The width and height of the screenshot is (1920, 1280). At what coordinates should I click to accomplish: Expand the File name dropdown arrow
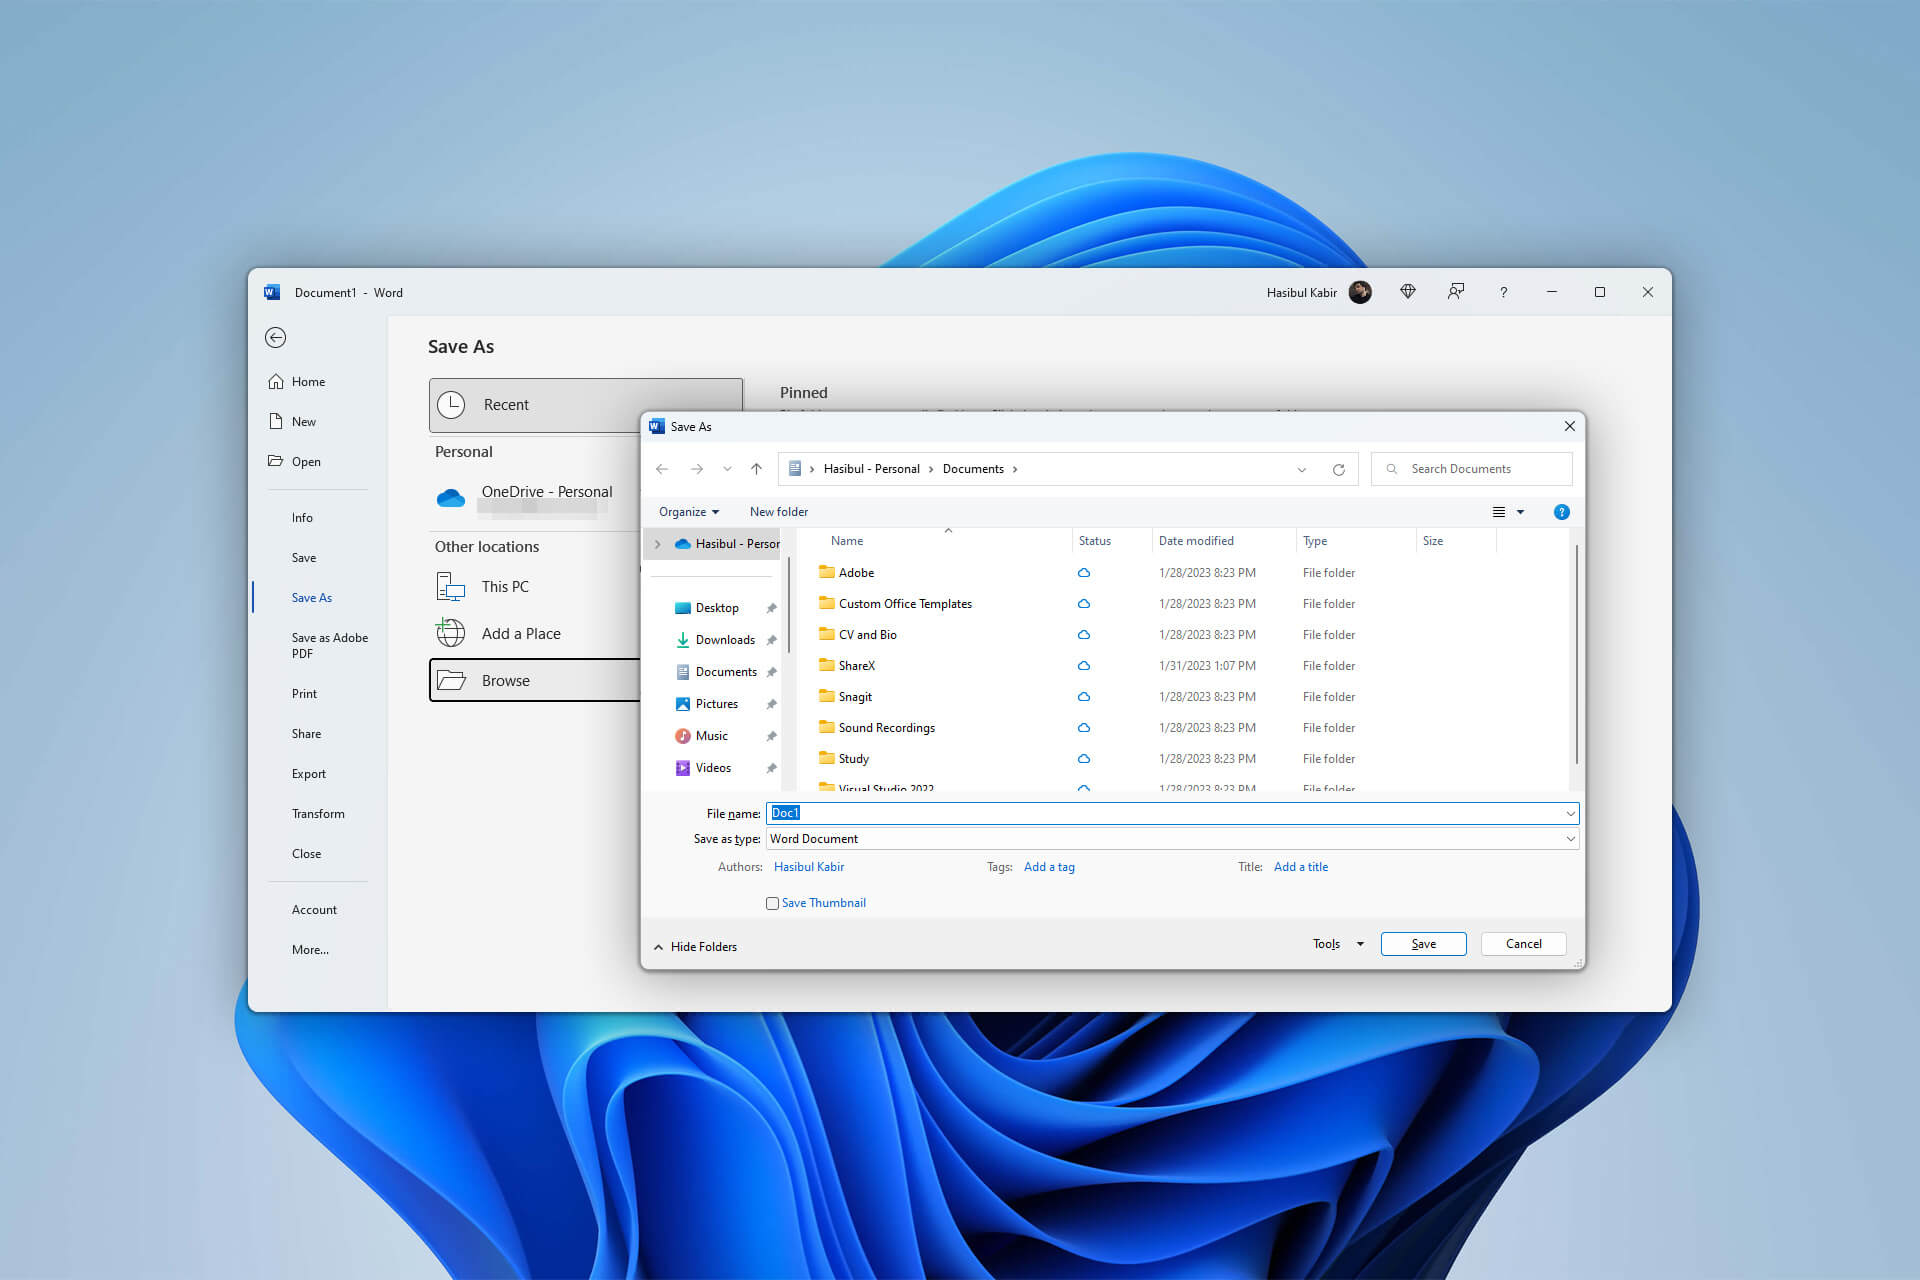1570,813
